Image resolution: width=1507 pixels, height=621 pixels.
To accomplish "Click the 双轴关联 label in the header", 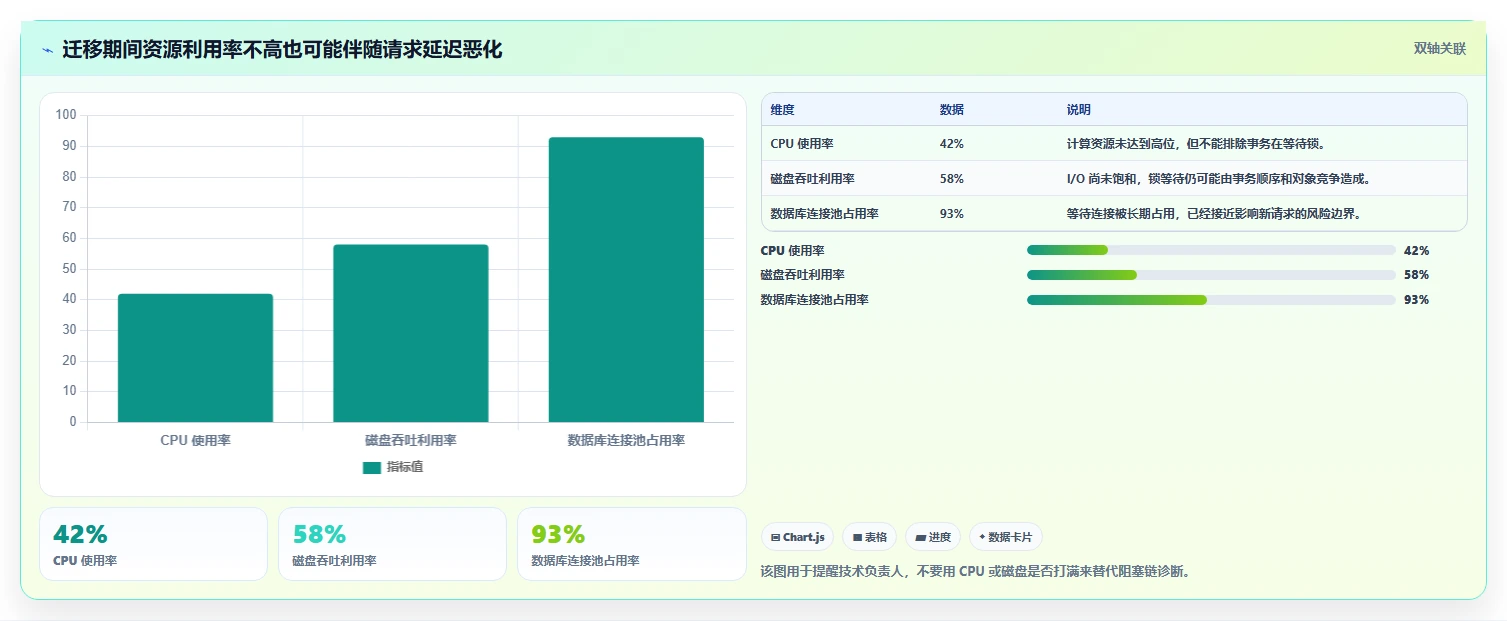I will pos(1439,49).
